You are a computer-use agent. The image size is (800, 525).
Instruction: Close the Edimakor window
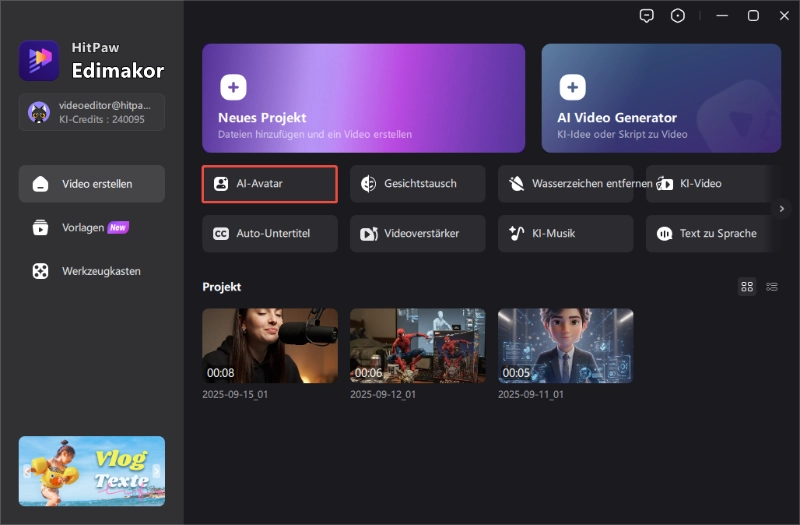point(784,16)
